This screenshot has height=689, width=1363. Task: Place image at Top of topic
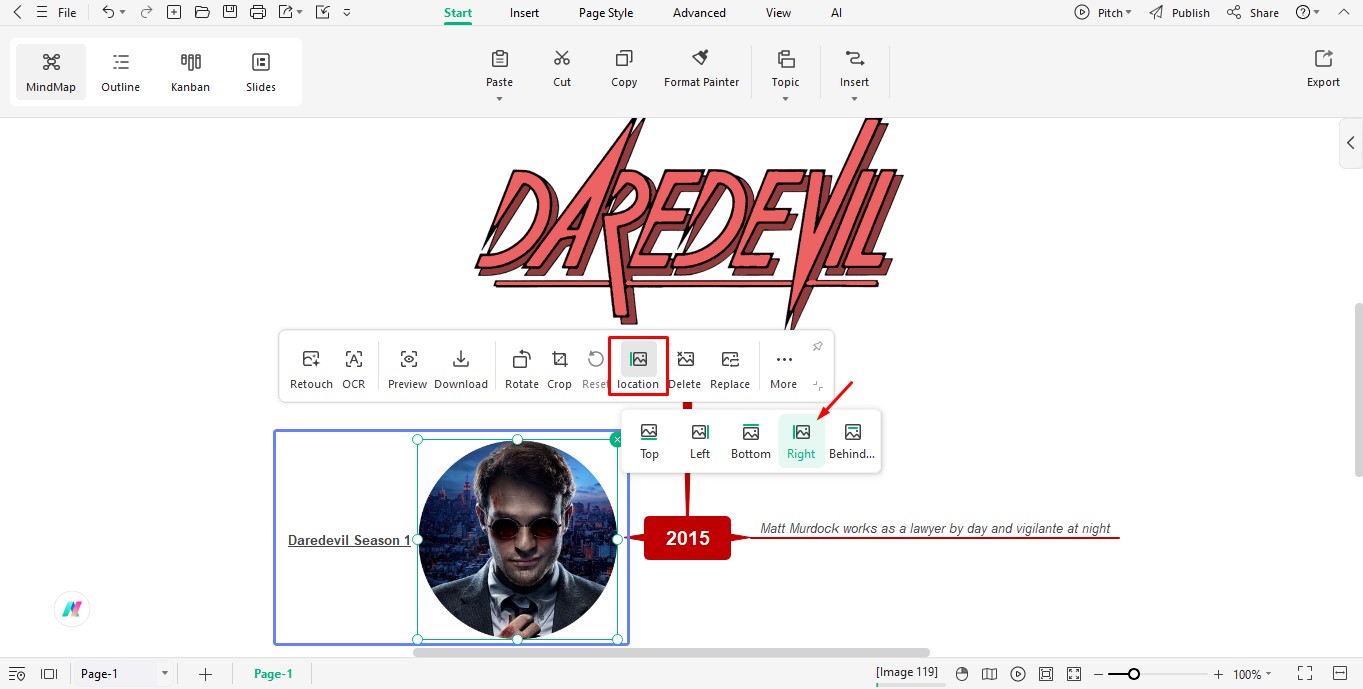pos(649,440)
